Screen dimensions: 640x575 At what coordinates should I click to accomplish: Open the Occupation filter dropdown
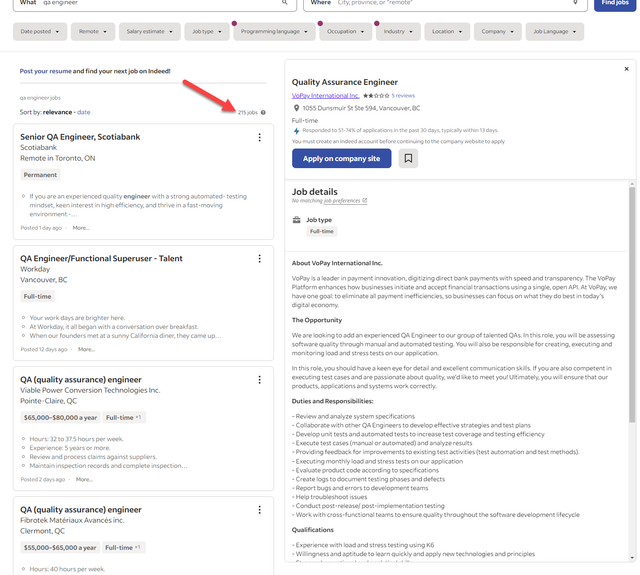pyautogui.click(x=346, y=31)
